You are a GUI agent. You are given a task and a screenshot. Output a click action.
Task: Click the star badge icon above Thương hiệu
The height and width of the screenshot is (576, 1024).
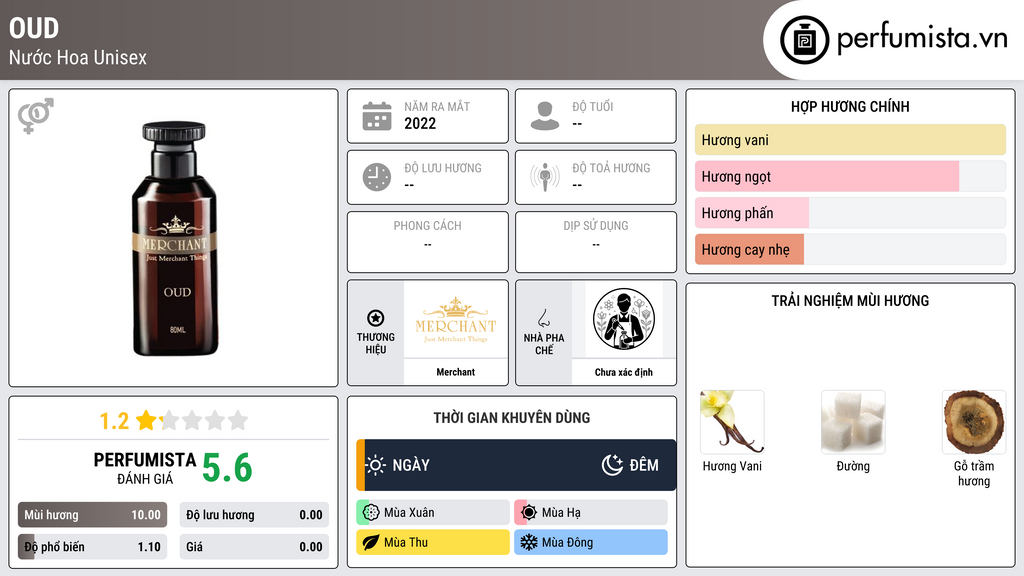(x=376, y=318)
